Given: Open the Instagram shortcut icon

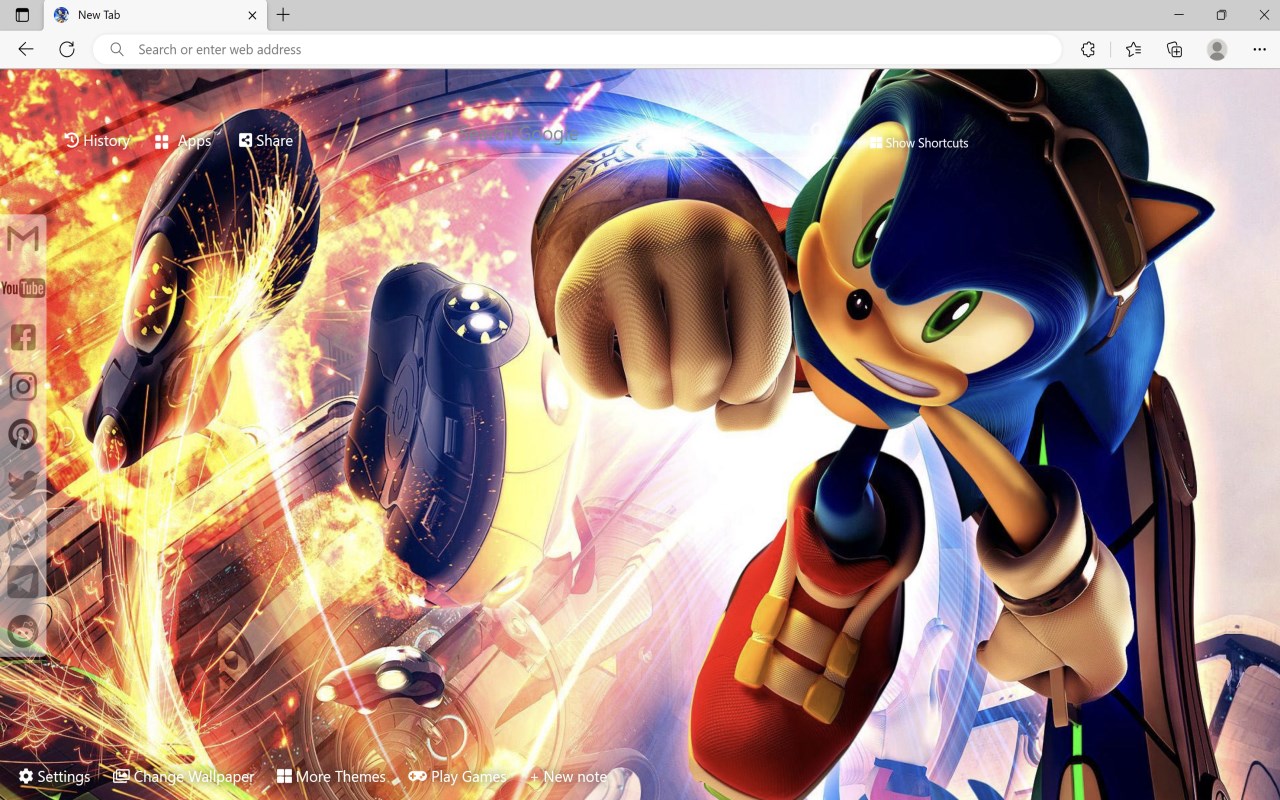Looking at the screenshot, I should coord(22,386).
